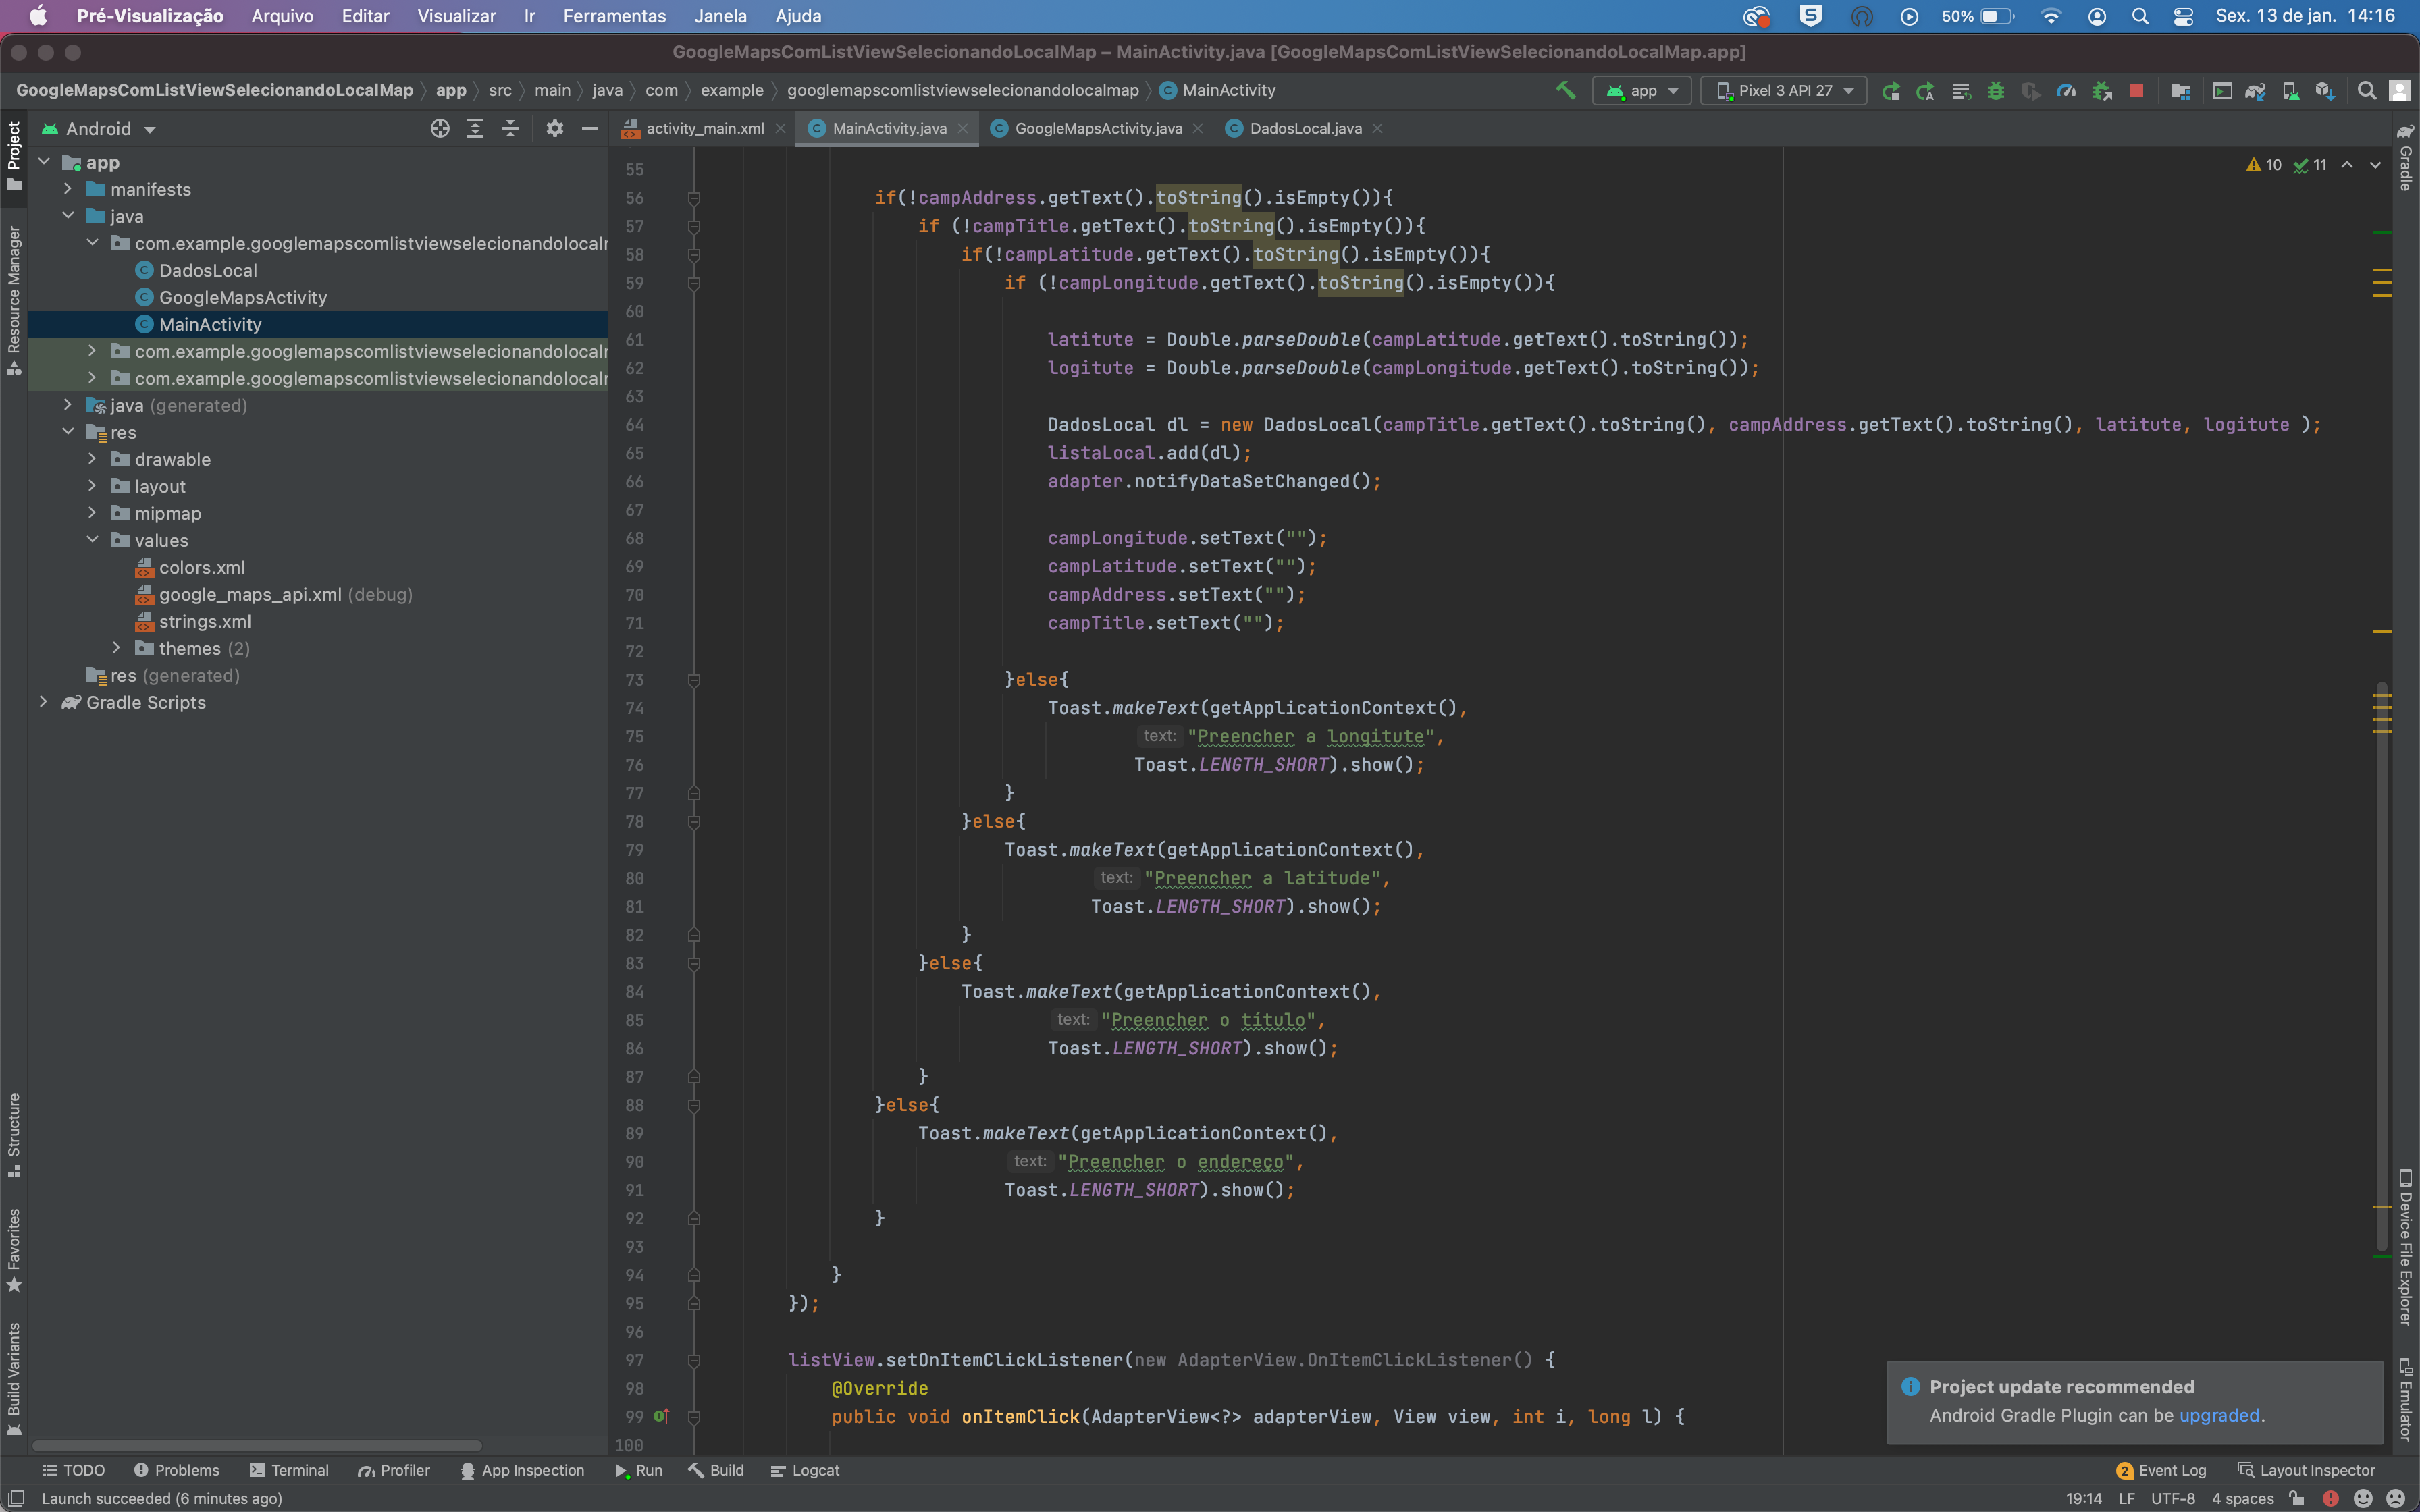Open the SDK Manager box icon
Viewport: 2420px width, 1512px height.
(x=2324, y=90)
